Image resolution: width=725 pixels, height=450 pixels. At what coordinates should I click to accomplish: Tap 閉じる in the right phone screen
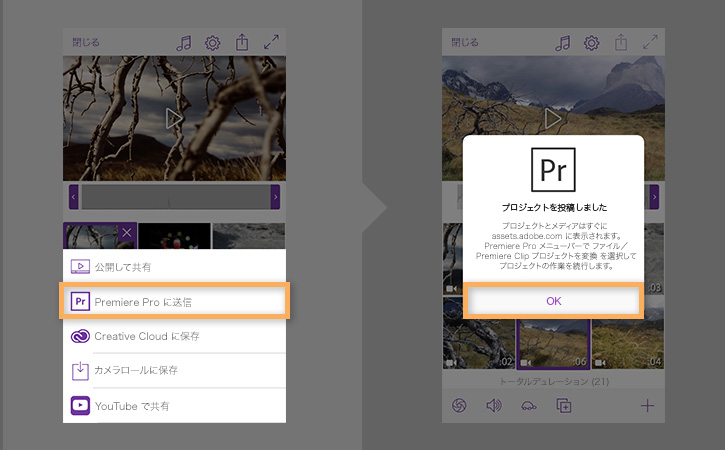(465, 43)
